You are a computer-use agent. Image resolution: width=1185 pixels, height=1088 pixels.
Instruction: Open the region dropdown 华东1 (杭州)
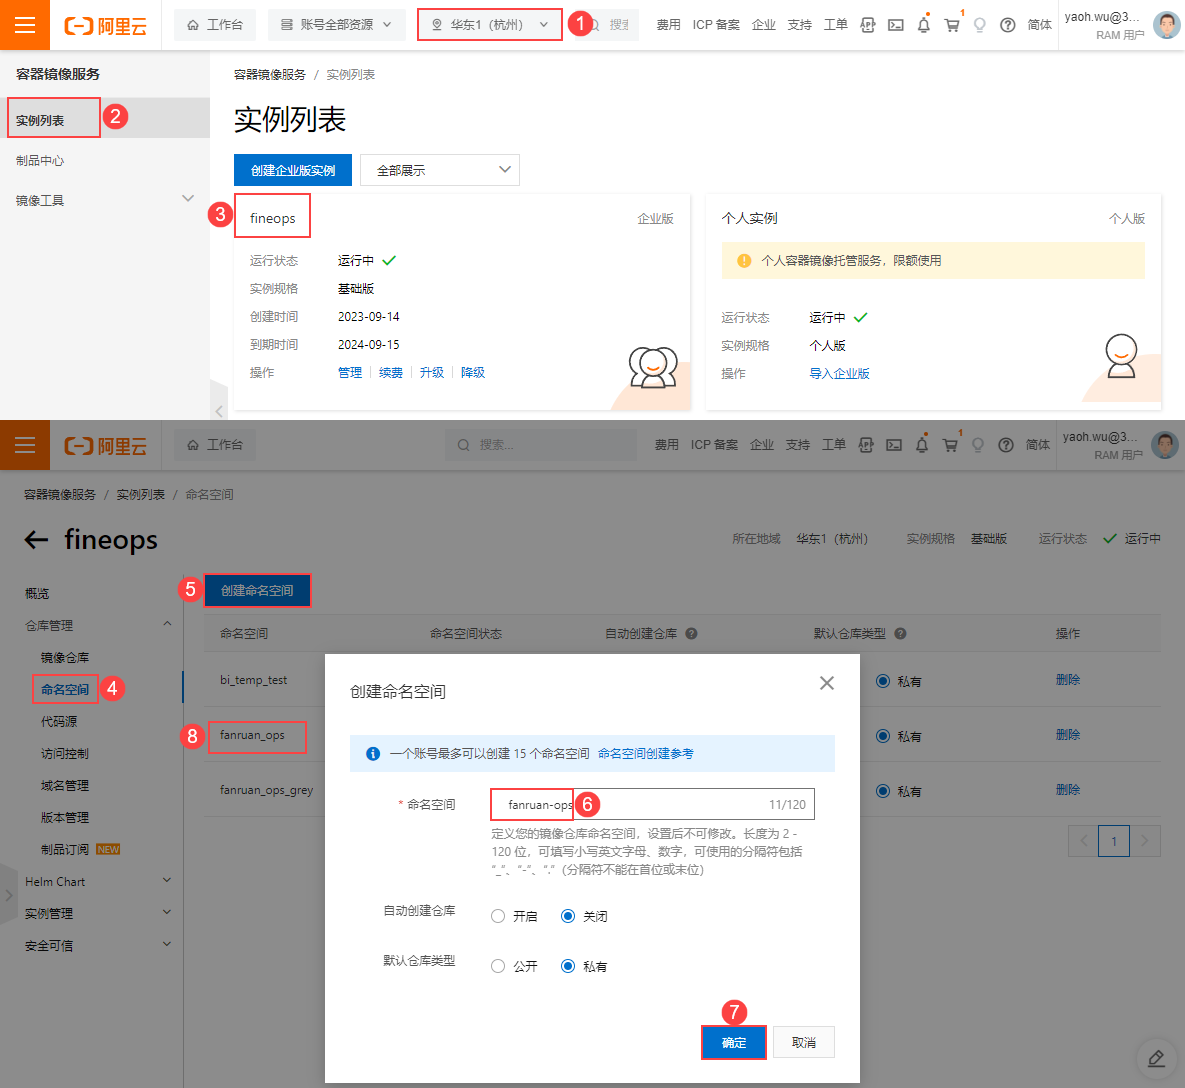[490, 25]
